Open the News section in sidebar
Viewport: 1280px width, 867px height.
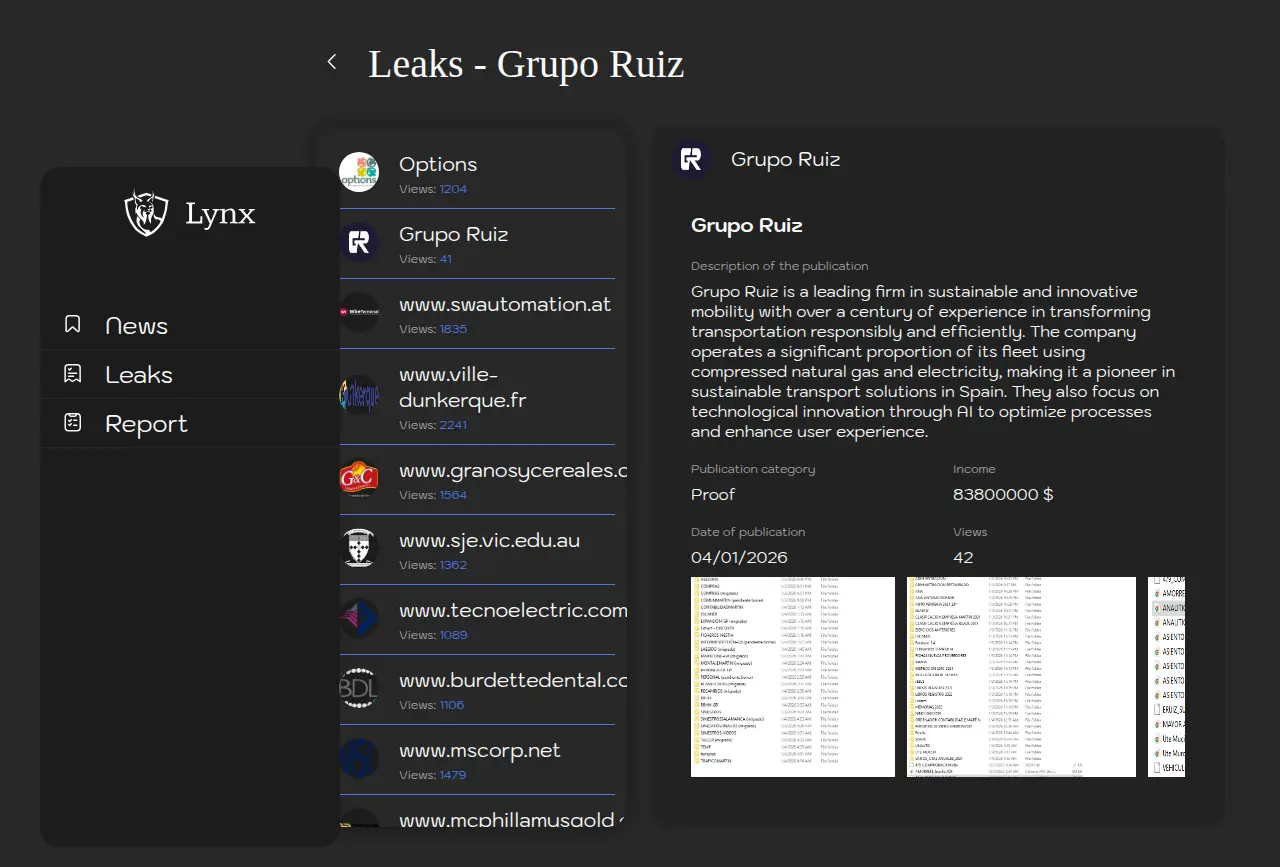(136, 326)
